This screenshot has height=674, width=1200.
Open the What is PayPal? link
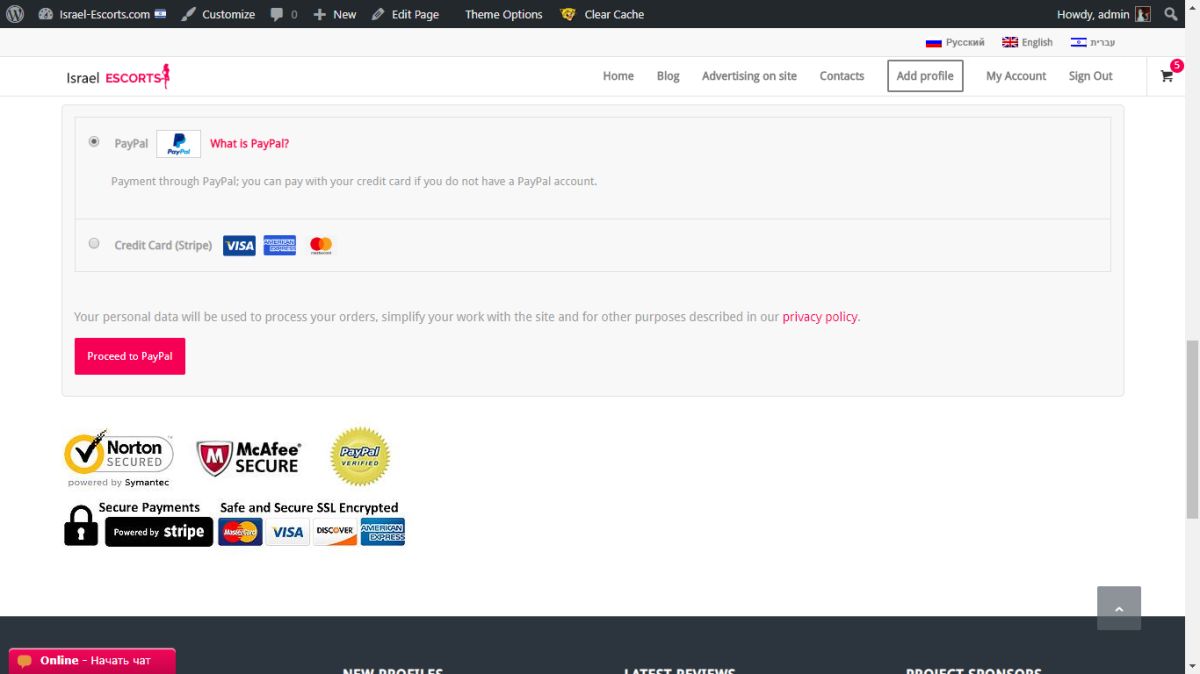[x=249, y=144]
